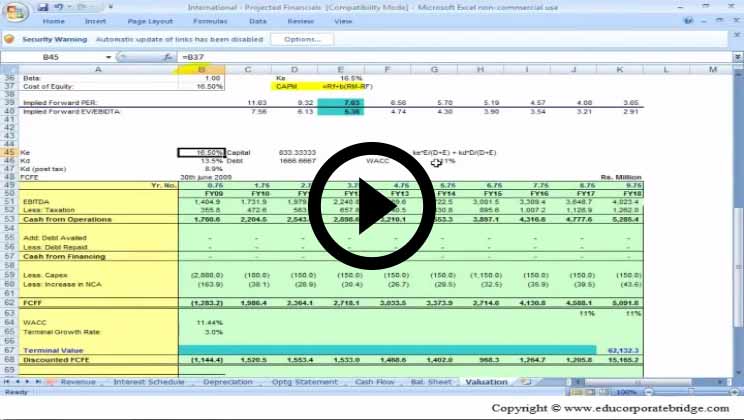Click the Implied Forward EV/EBIDTA label
The height and width of the screenshot is (420, 744).
coord(71,112)
